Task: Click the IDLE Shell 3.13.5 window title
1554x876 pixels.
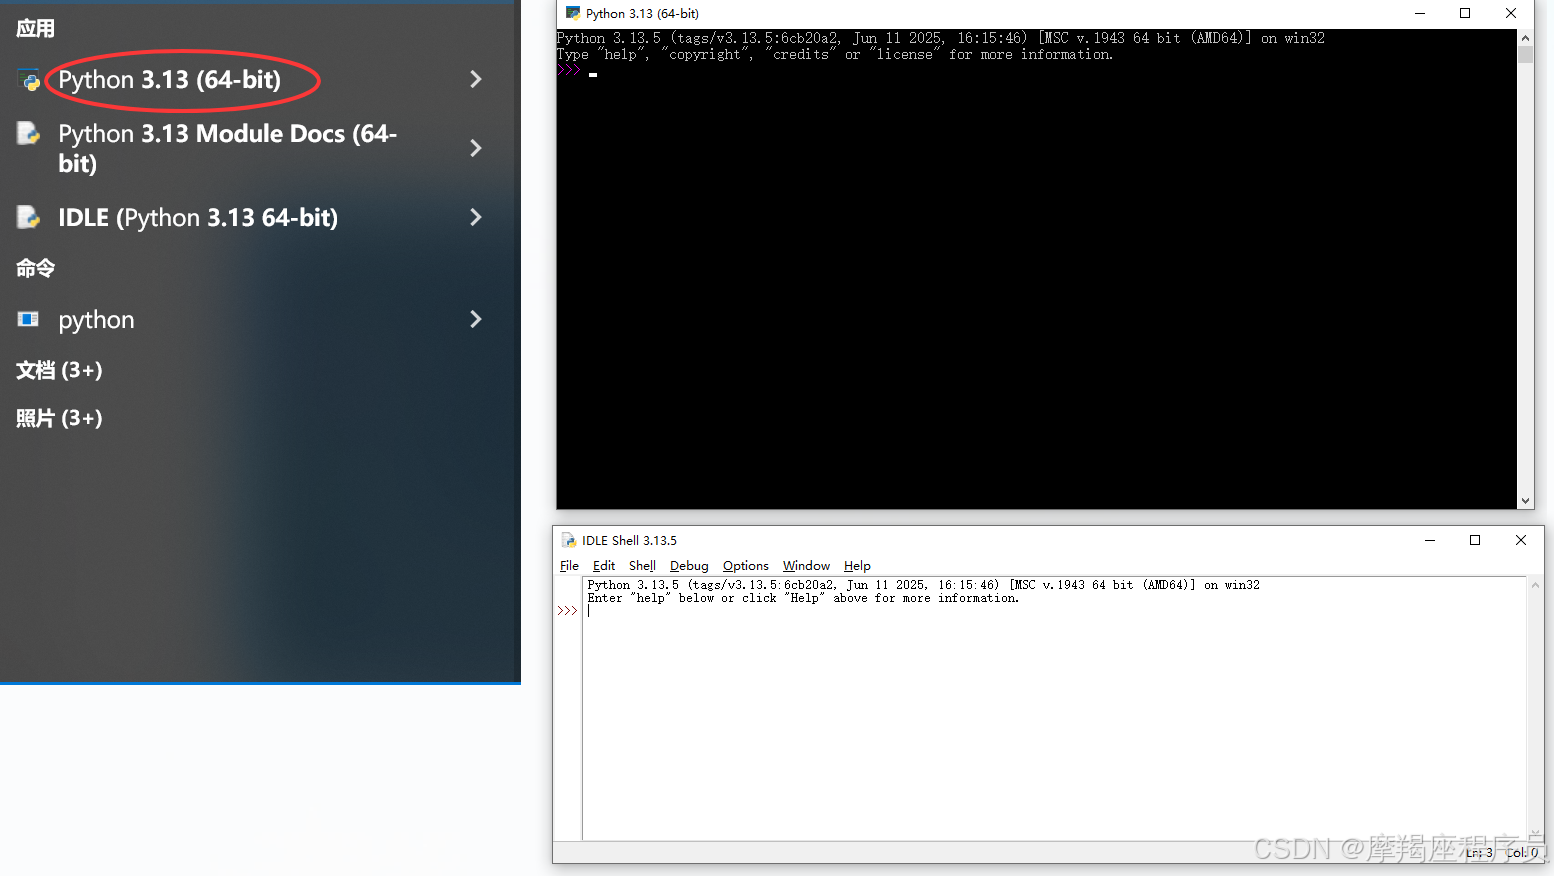Action: click(x=629, y=540)
